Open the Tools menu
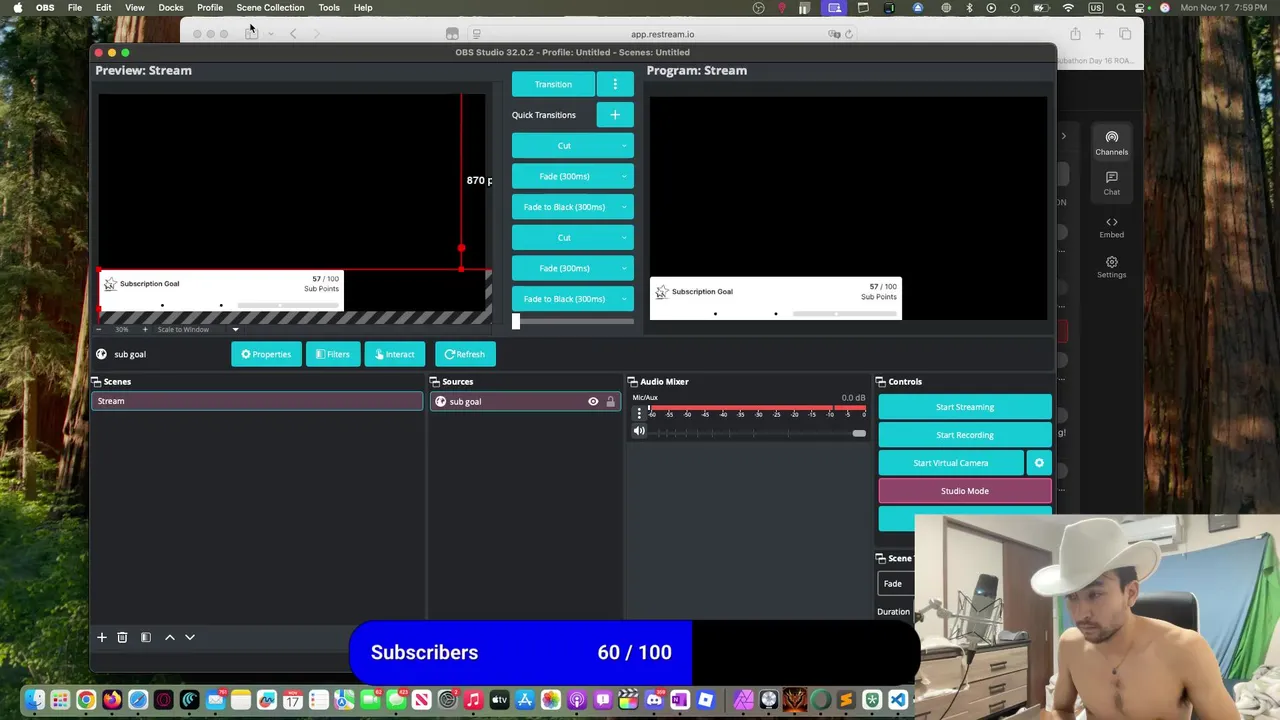The image size is (1280, 720). 329,8
